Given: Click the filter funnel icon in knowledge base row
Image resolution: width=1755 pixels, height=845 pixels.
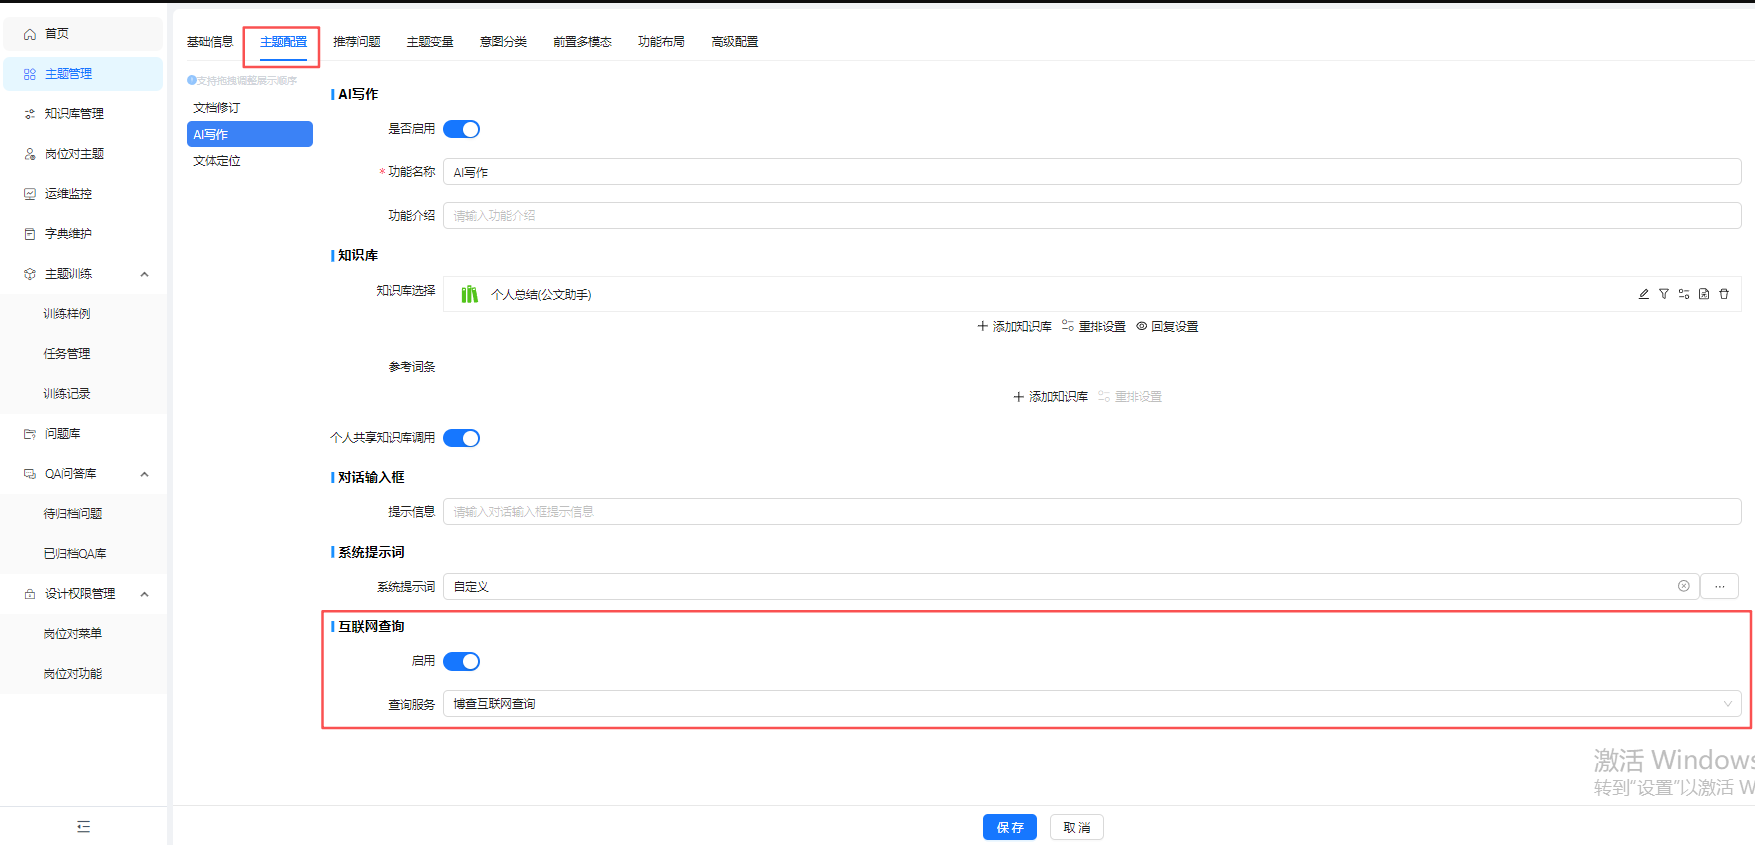Looking at the screenshot, I should 1664,294.
